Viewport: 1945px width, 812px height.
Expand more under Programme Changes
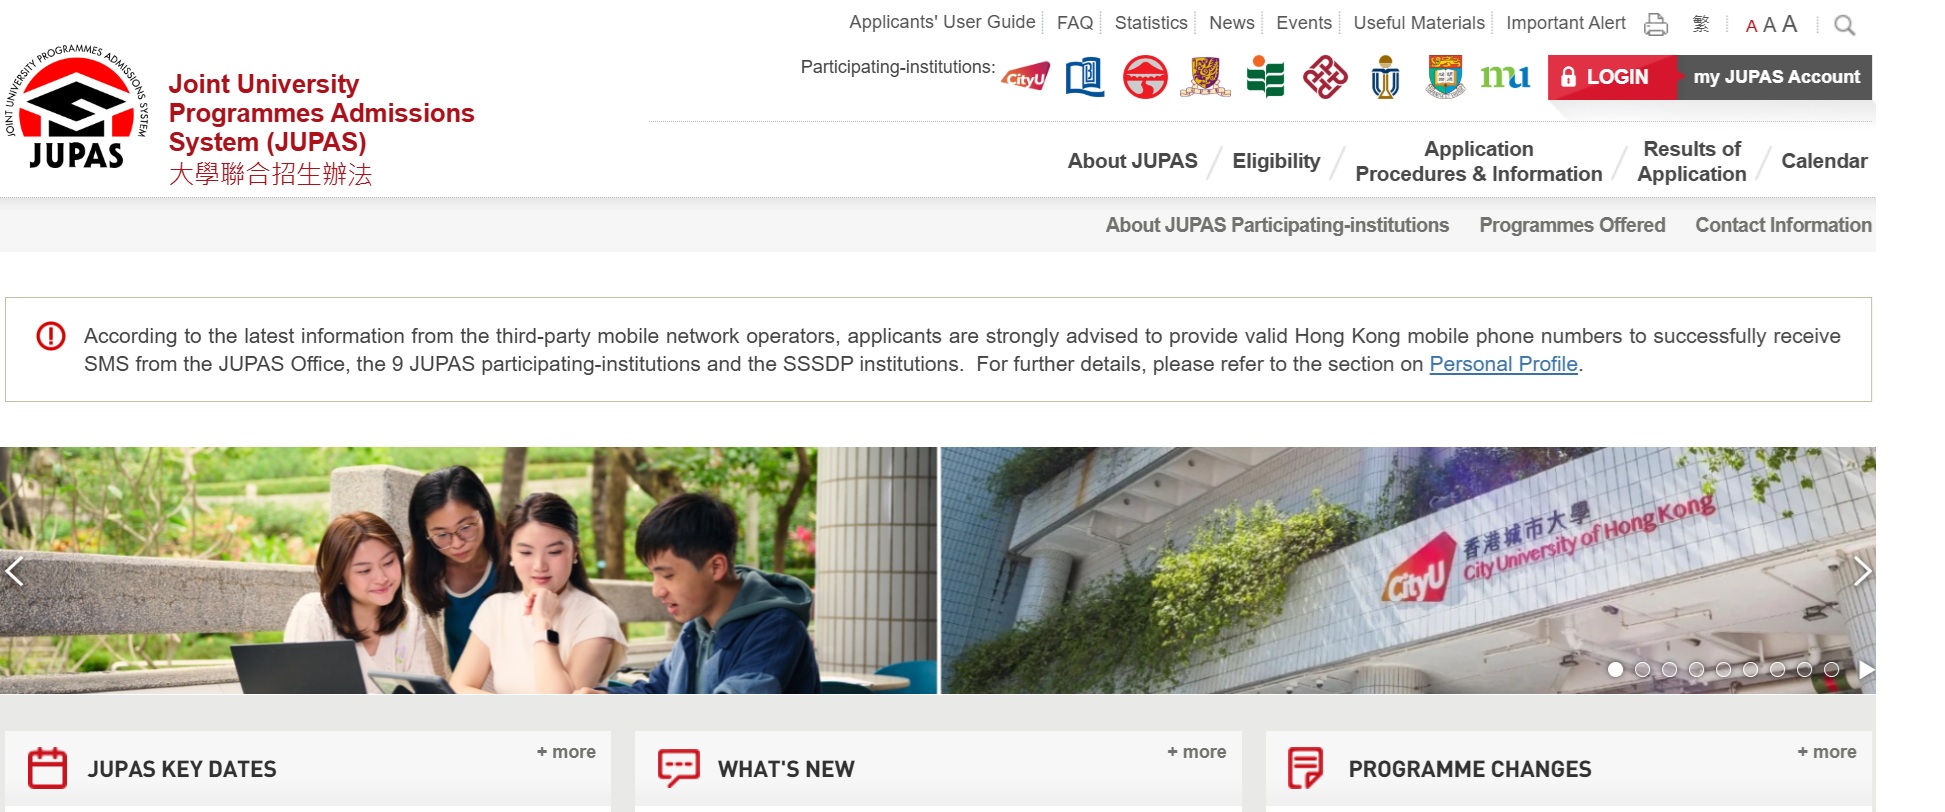click(1826, 752)
